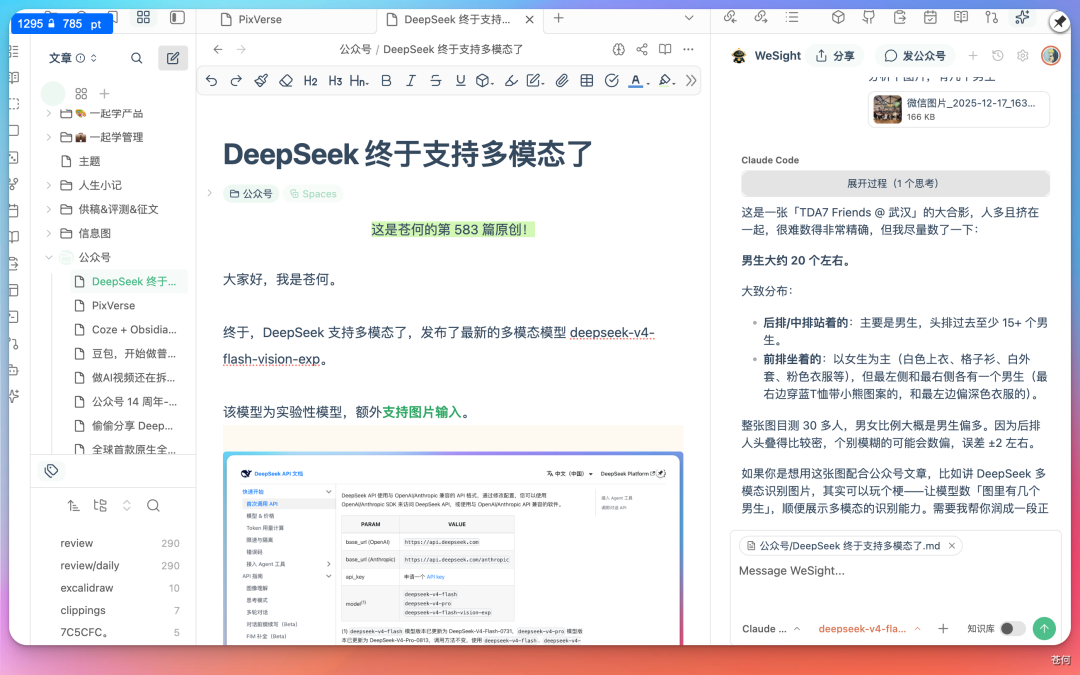The width and height of the screenshot is (1080, 675).
Task: Open a new tab with plus button
Action: (559, 19)
